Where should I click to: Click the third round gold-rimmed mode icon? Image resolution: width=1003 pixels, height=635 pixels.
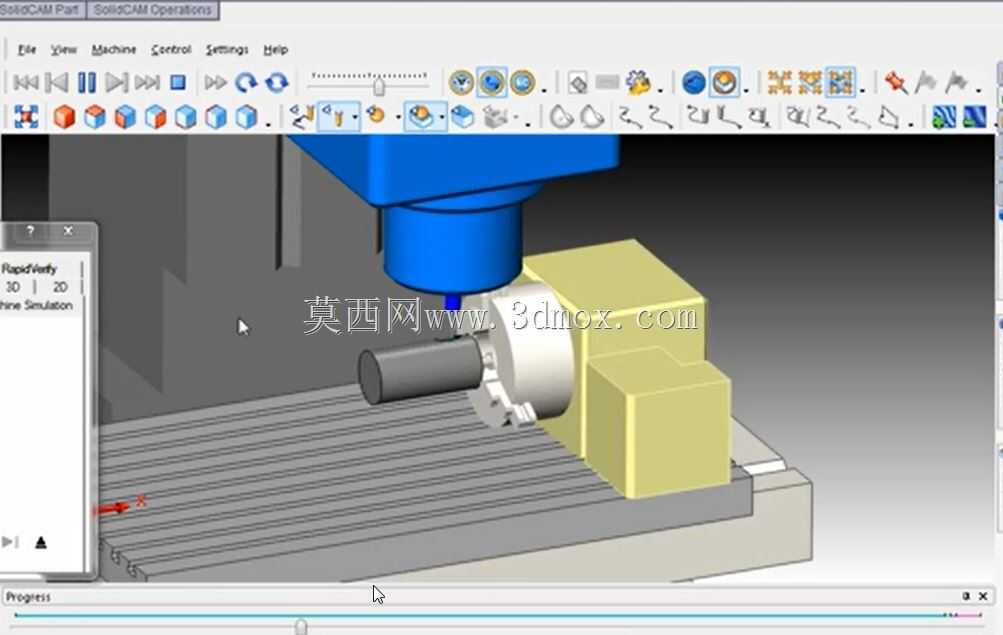point(522,82)
